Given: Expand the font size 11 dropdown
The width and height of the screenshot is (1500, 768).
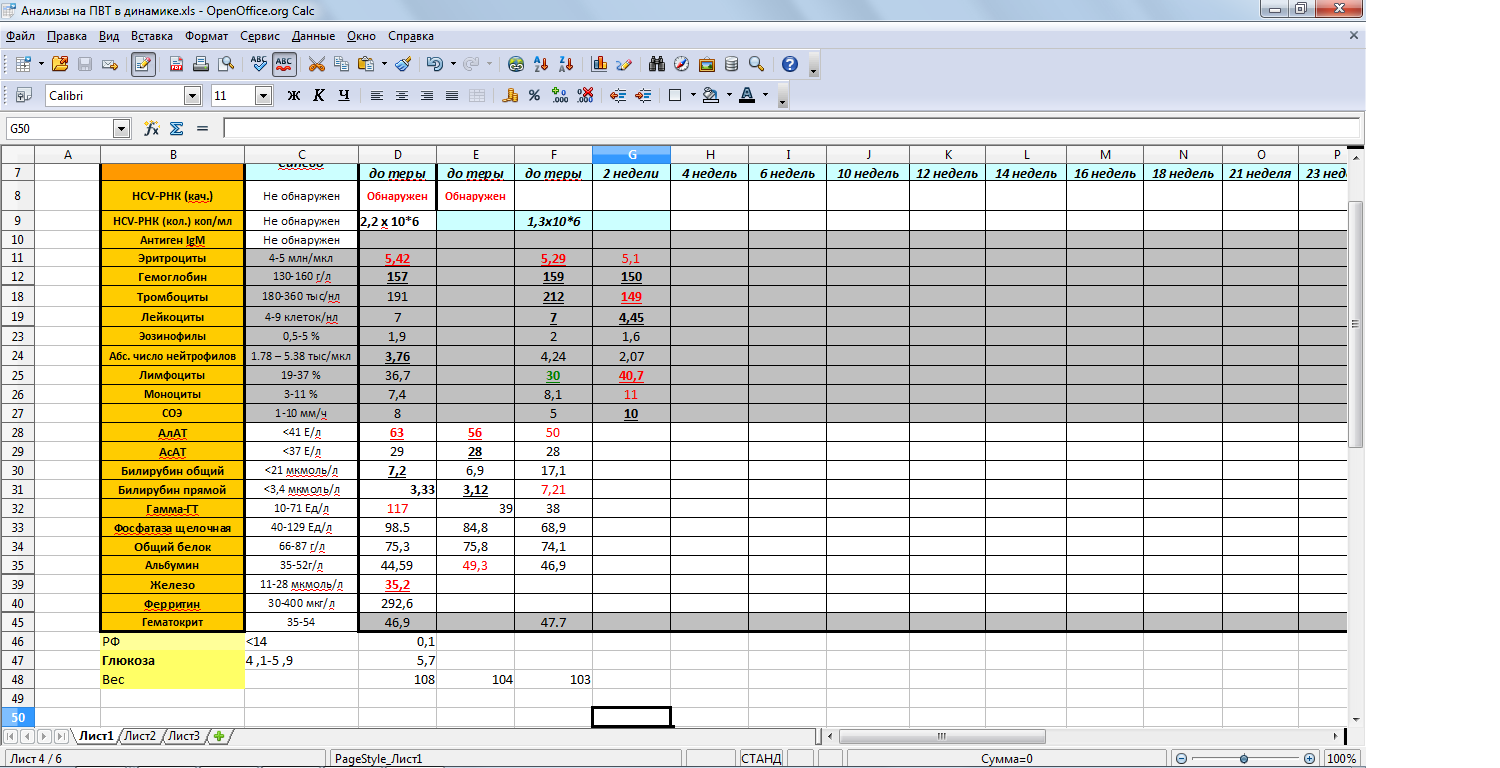Looking at the screenshot, I should click(264, 95).
